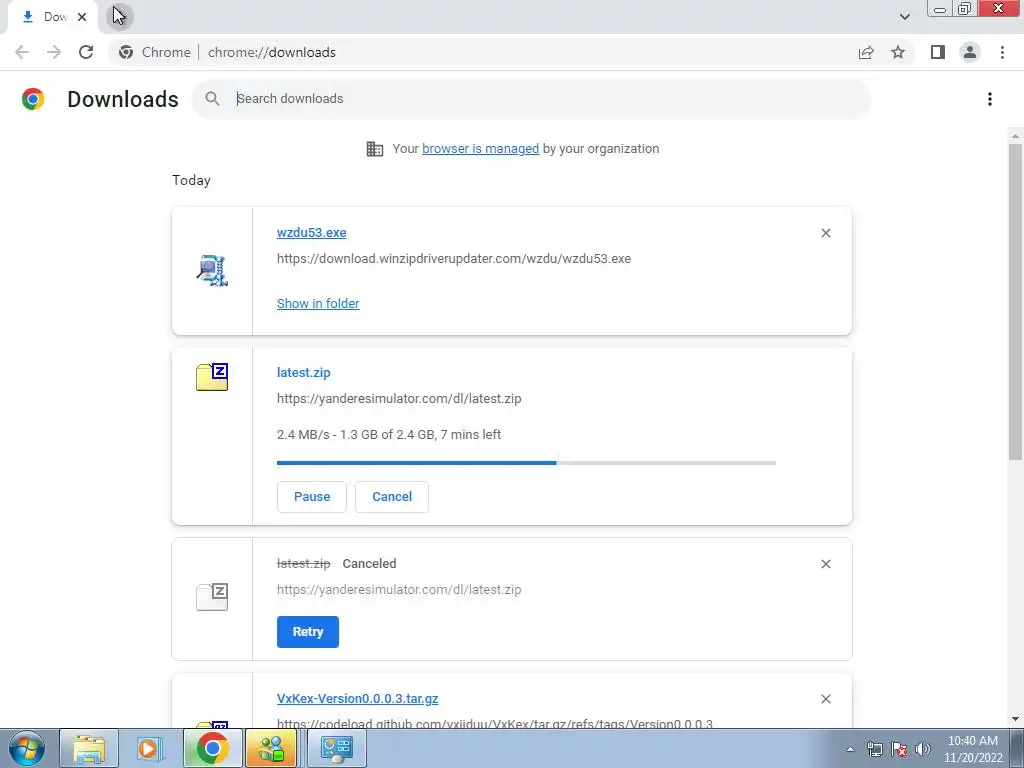The image size is (1024, 768).
Task: Click the share page icon
Action: click(x=866, y=52)
